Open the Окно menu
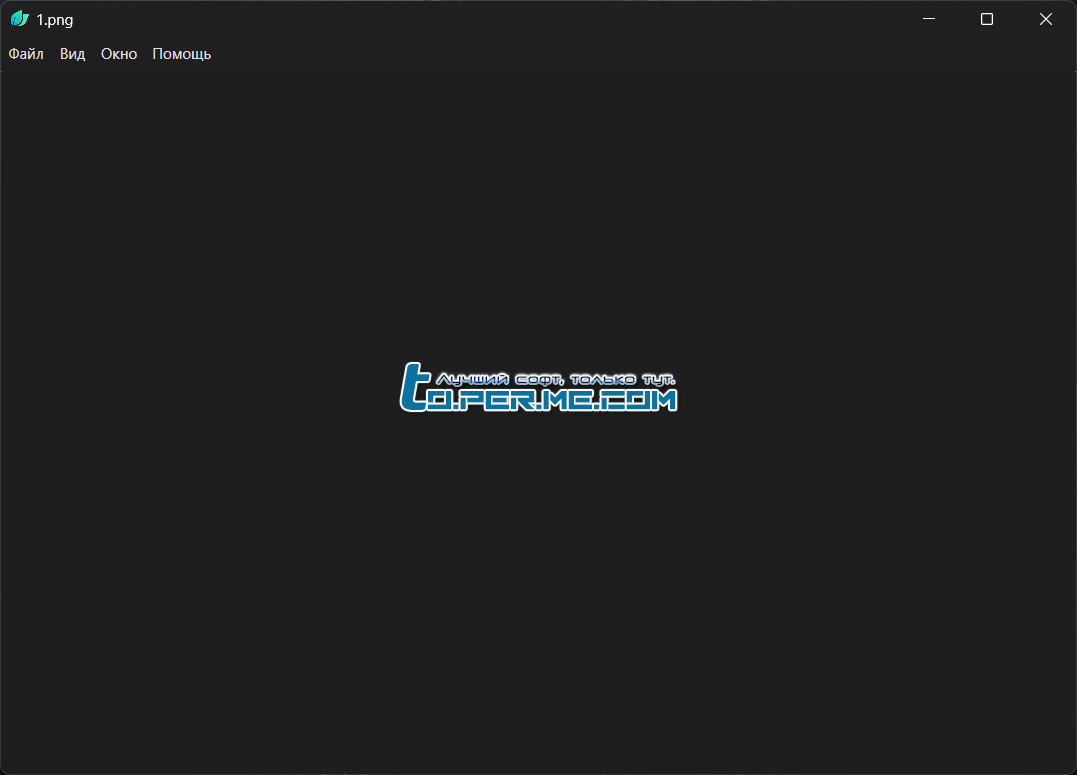The image size is (1077, 775). (119, 54)
